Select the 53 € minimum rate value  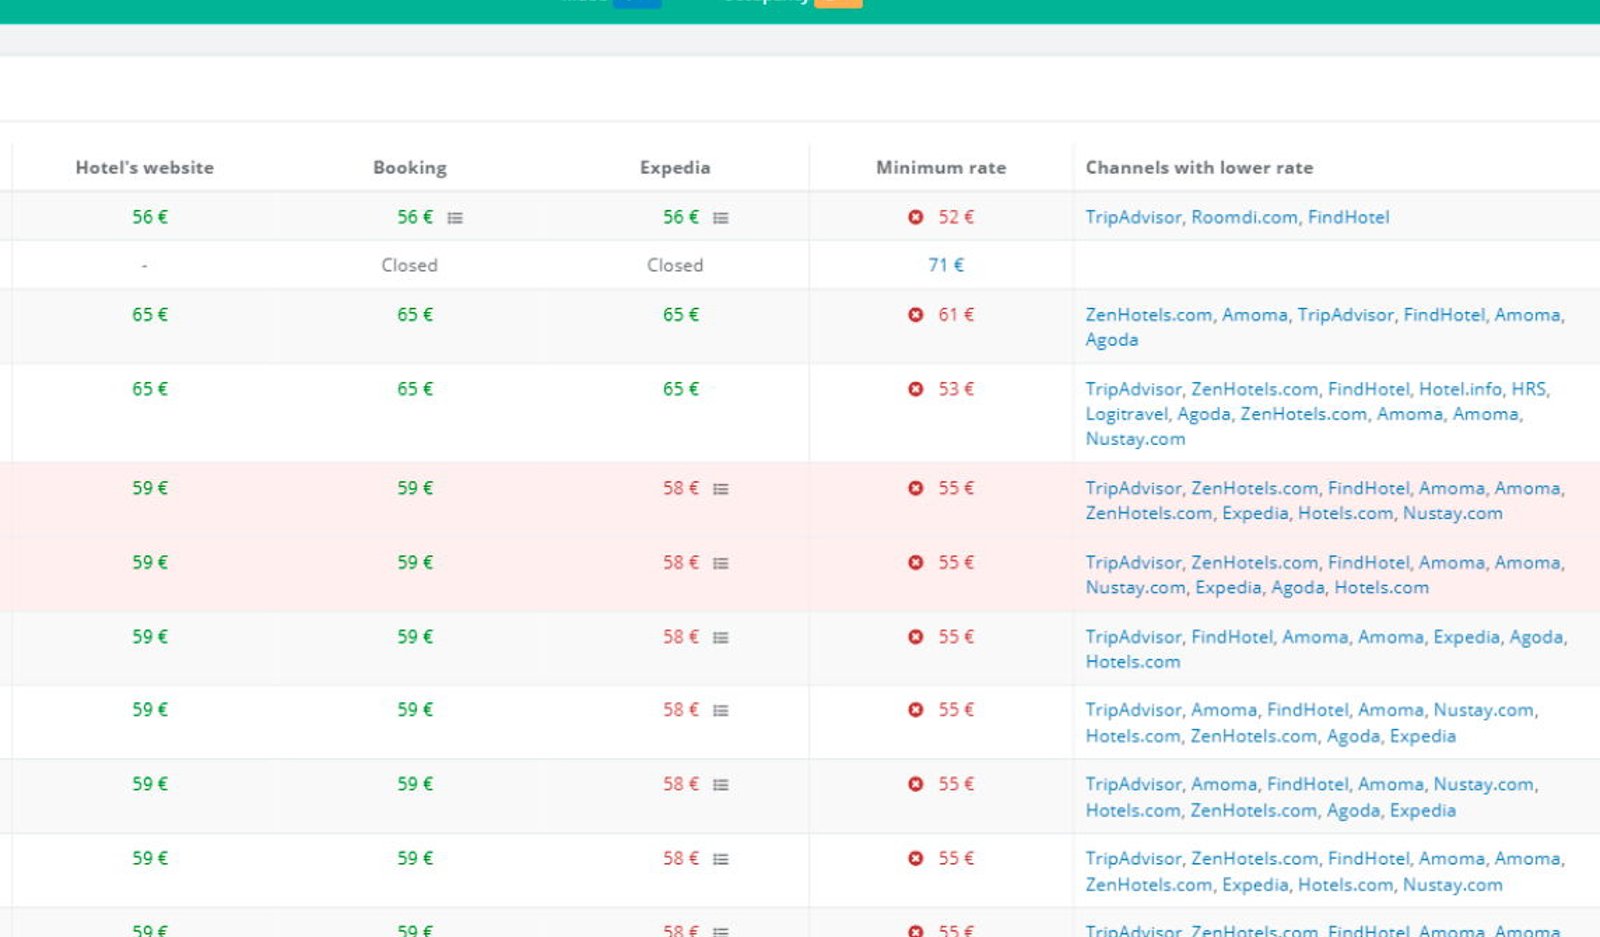(x=956, y=389)
